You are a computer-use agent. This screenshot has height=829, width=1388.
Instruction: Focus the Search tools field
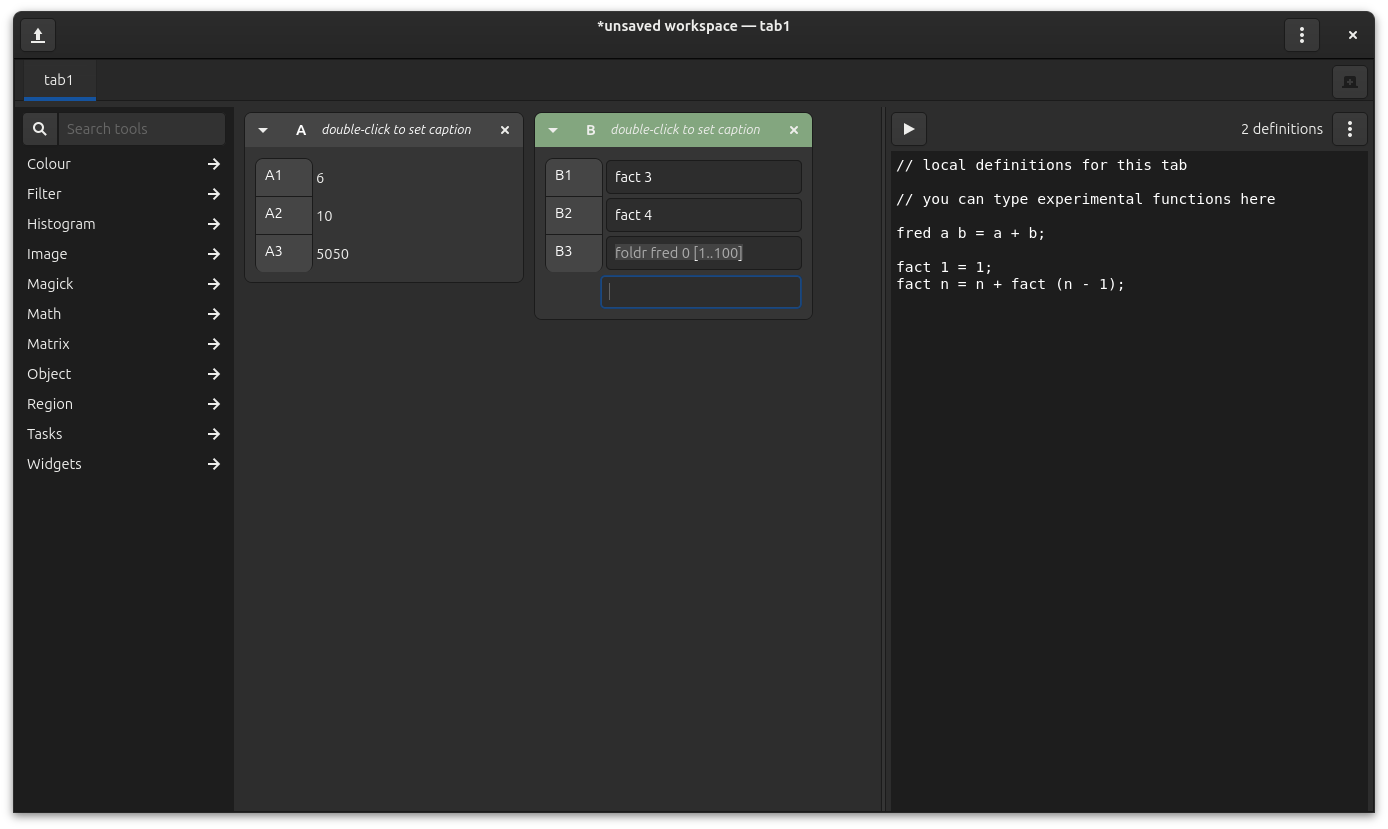(x=141, y=129)
